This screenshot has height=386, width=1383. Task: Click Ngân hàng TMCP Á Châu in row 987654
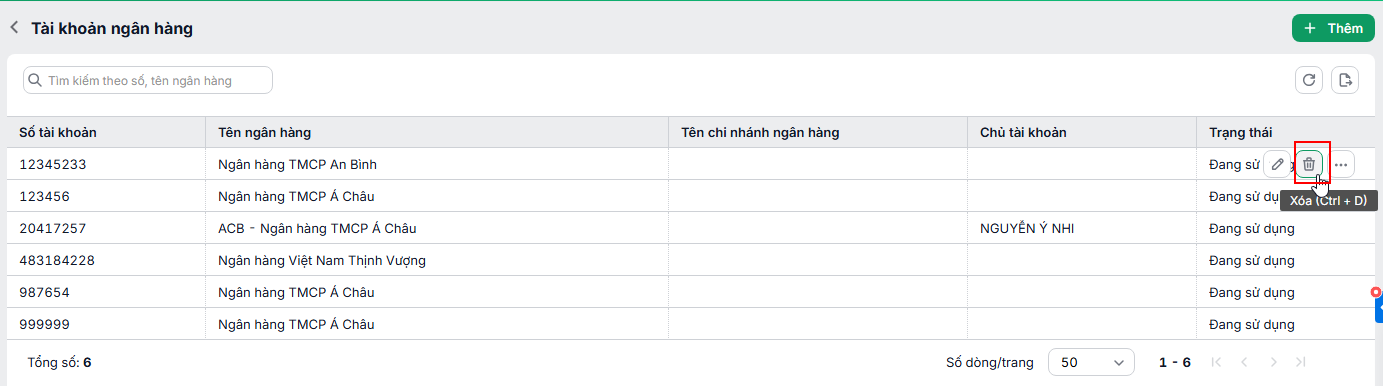pyautogui.click(x=296, y=292)
